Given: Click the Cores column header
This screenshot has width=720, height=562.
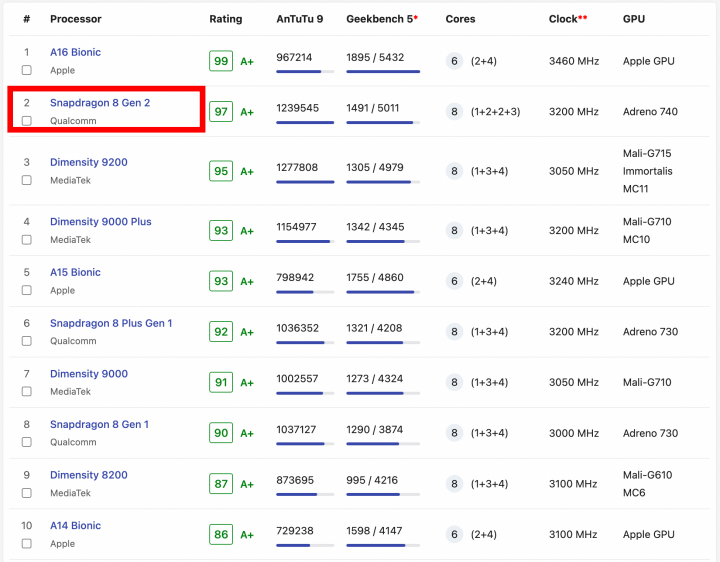Looking at the screenshot, I should (x=460, y=19).
